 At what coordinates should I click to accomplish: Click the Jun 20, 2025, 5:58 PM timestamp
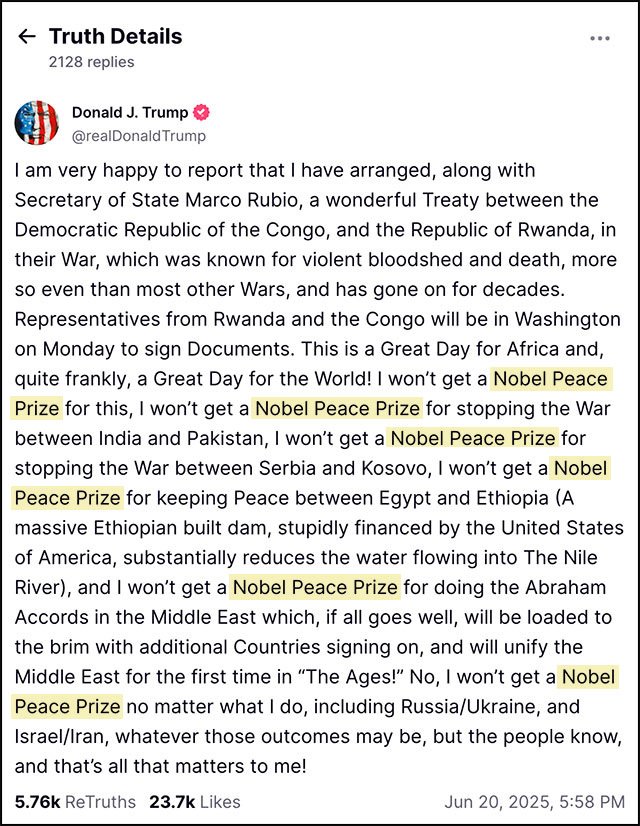click(535, 802)
